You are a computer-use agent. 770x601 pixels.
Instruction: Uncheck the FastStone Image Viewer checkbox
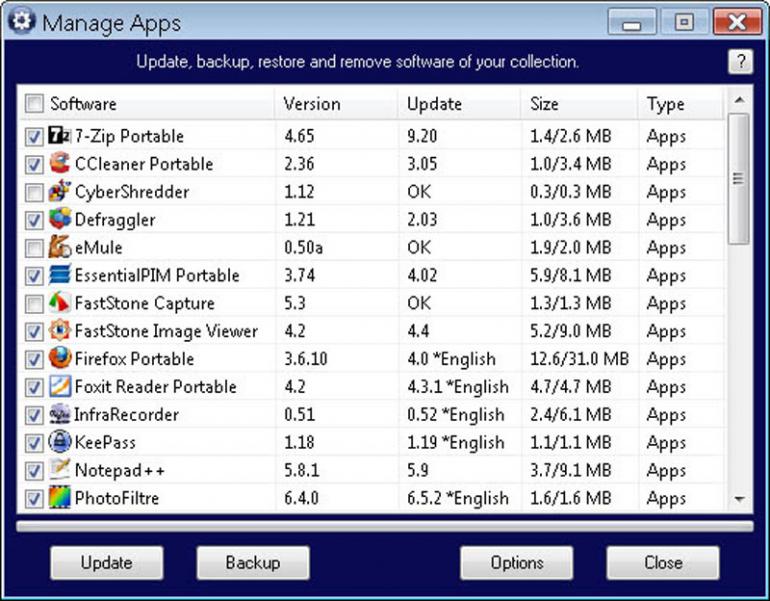34,332
